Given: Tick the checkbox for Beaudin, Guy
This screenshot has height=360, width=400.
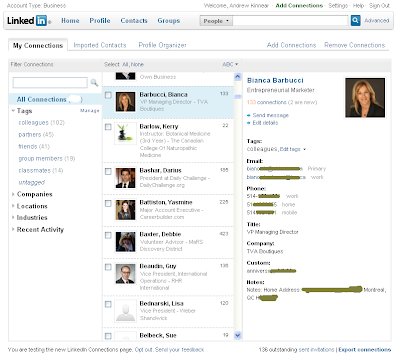Looking at the screenshot, I should click(108, 267).
